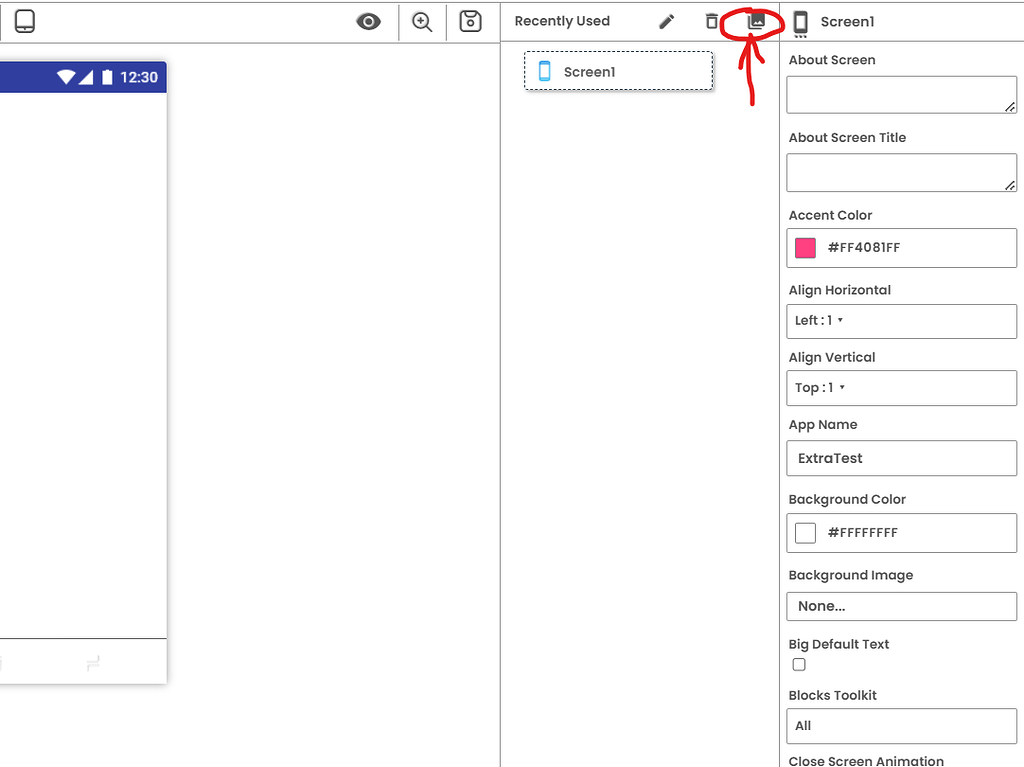Screen dimensions: 1024x767
Task: Open the preview eye icon
Action: point(368,20)
